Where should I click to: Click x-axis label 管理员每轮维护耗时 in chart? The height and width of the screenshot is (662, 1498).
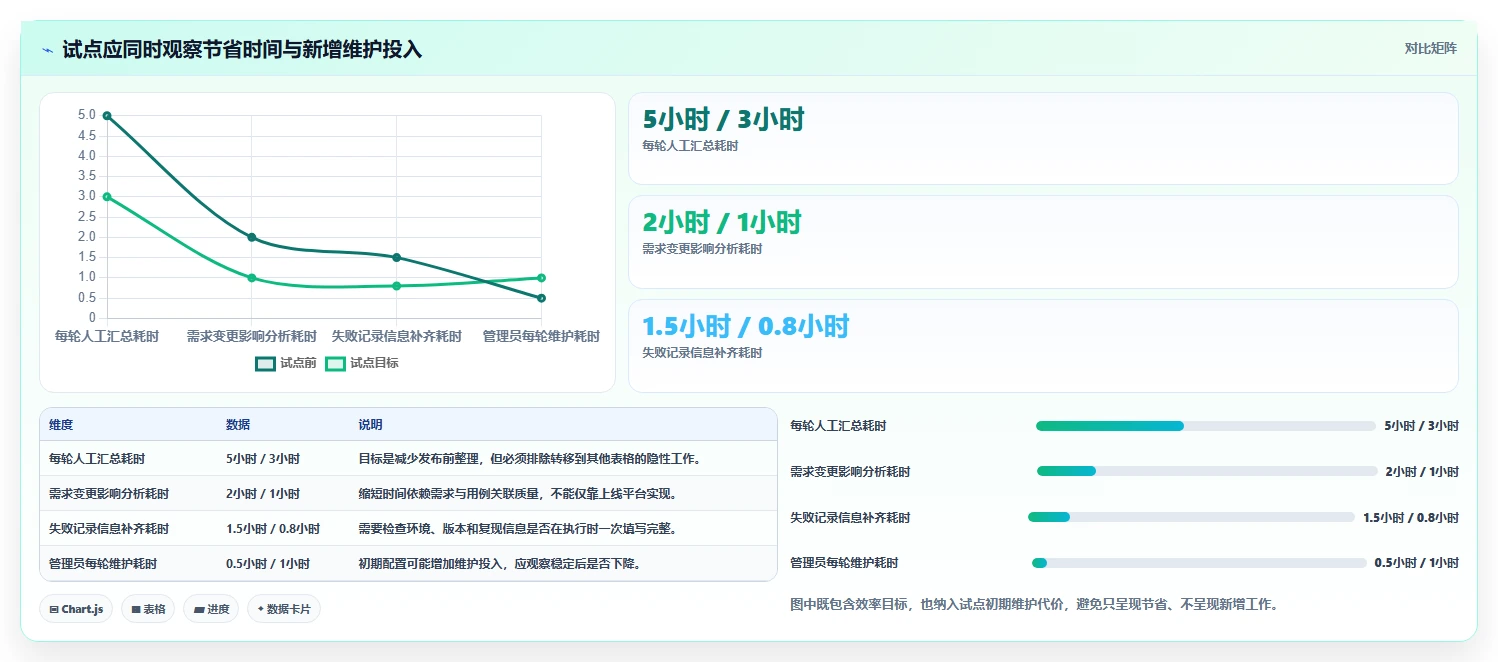541,337
